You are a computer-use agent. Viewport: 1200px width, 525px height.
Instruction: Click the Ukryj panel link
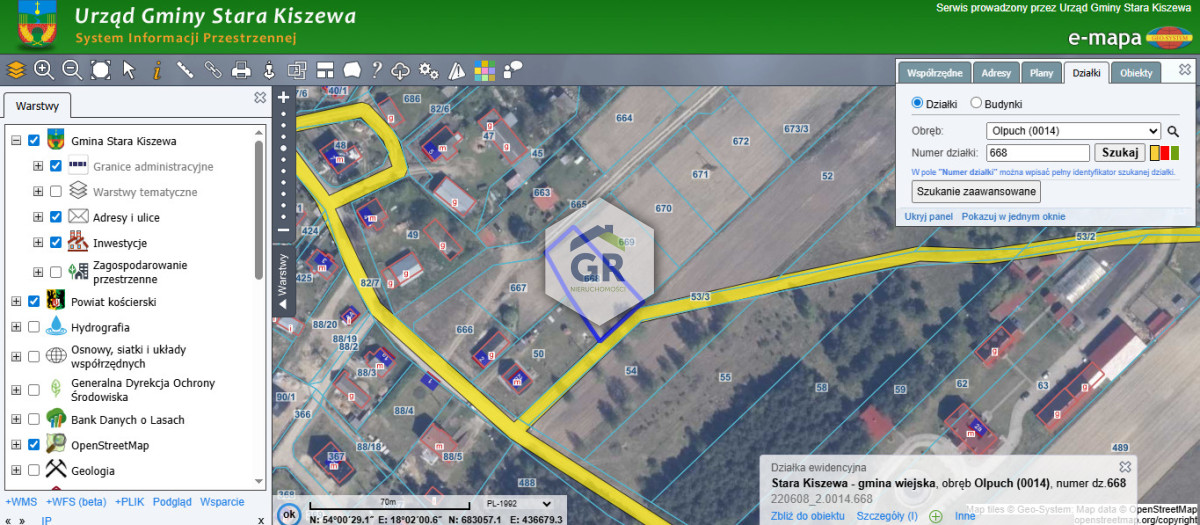pyautogui.click(x=928, y=216)
